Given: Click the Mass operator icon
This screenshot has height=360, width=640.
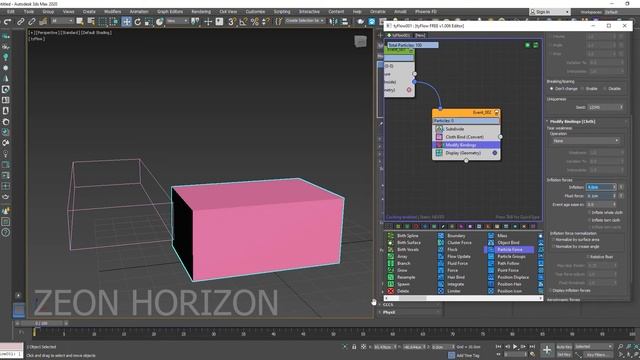Looking at the screenshot, I should pos(491,236).
